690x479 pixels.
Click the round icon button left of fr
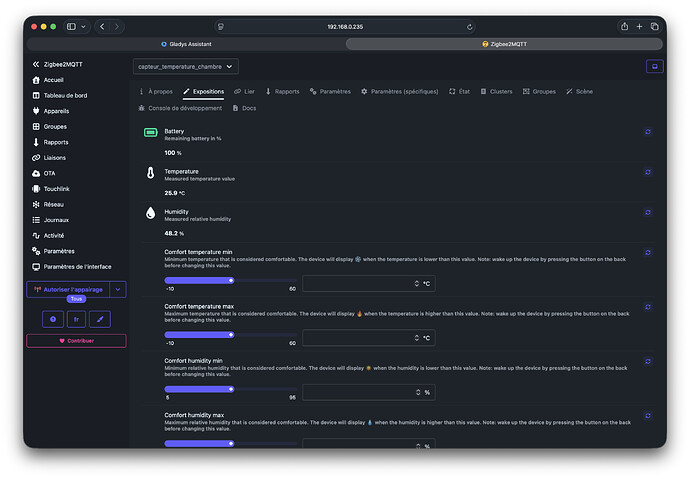pos(53,319)
